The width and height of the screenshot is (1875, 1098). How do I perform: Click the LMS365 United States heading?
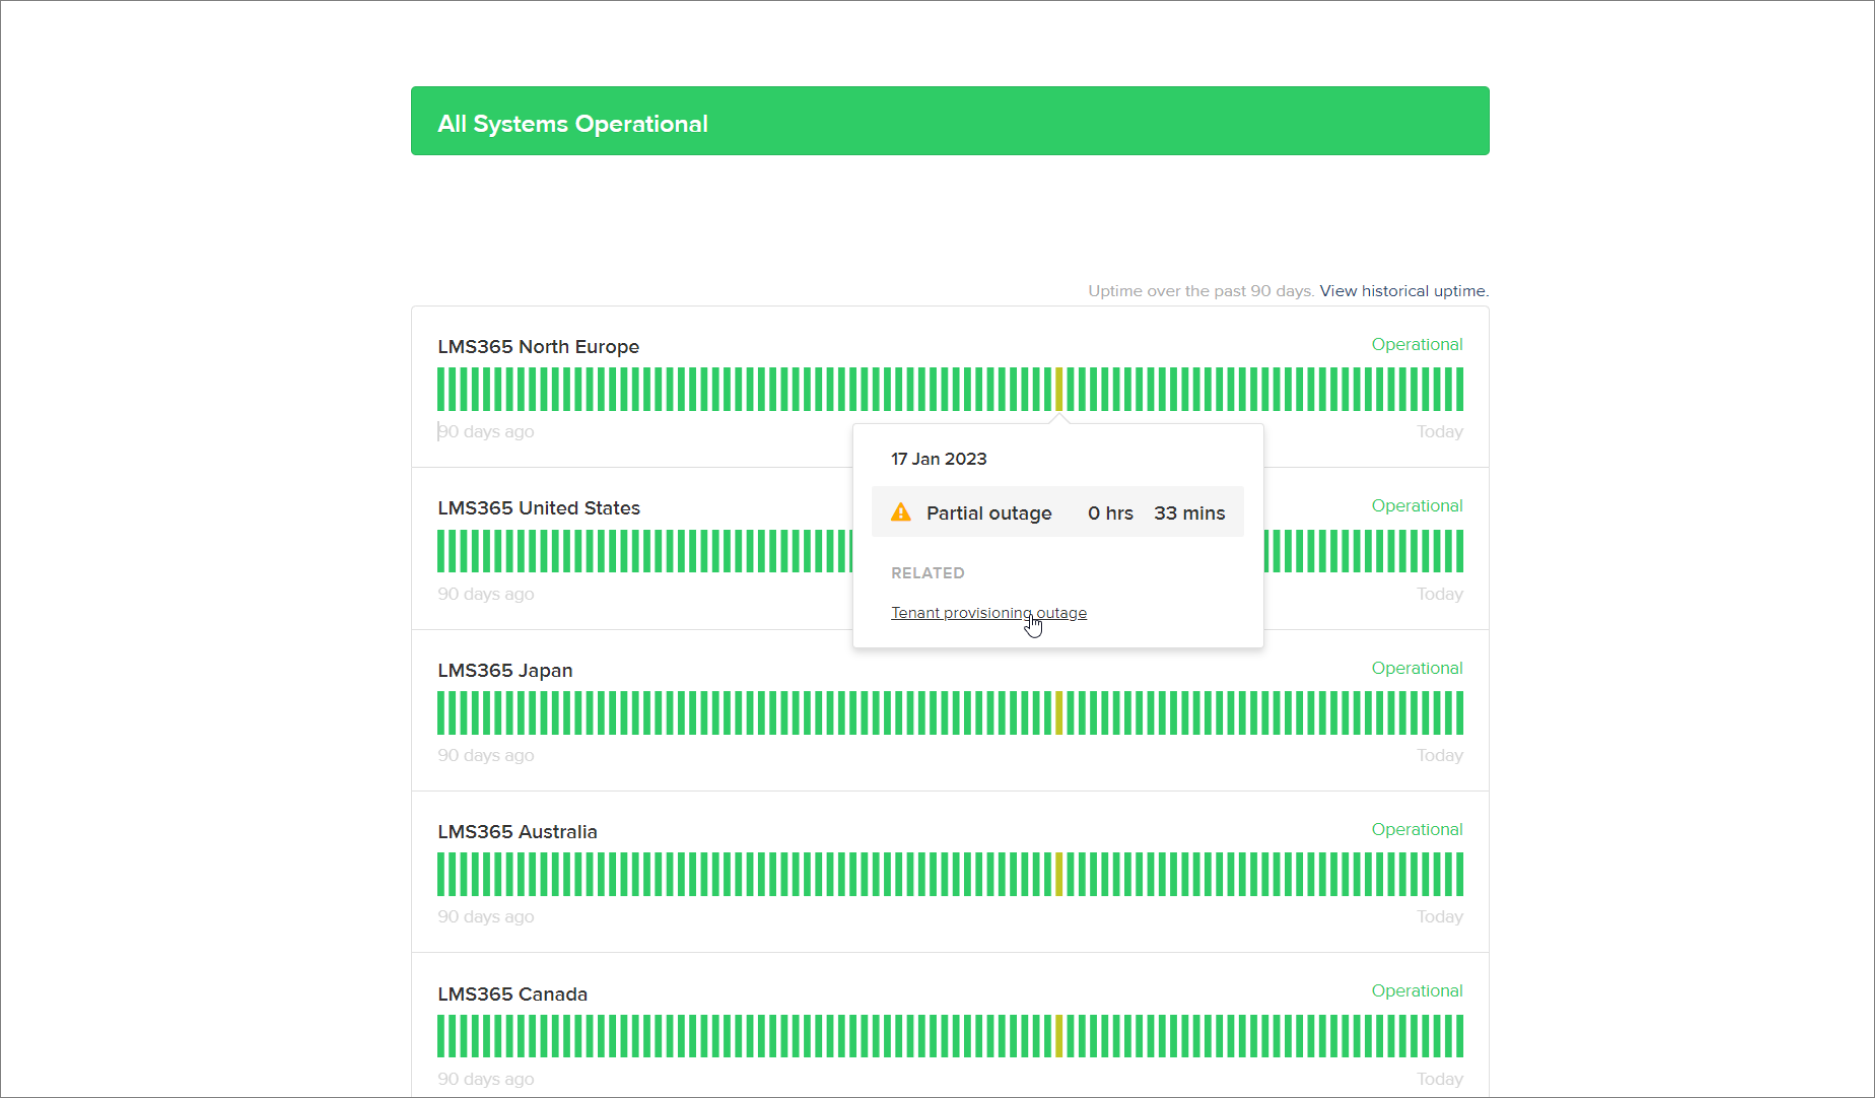click(x=538, y=508)
